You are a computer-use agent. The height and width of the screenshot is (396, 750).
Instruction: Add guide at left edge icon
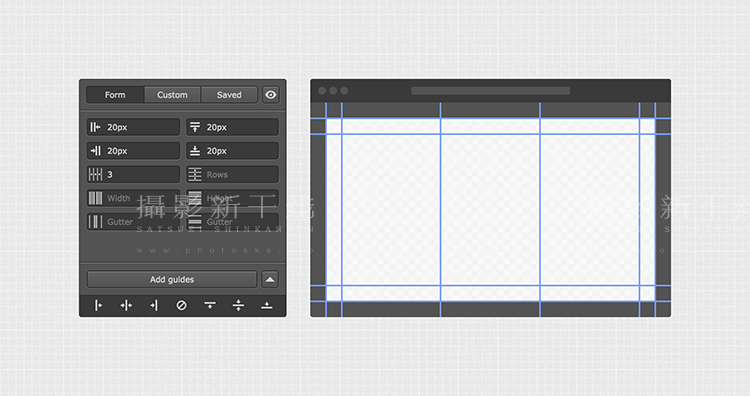point(98,305)
